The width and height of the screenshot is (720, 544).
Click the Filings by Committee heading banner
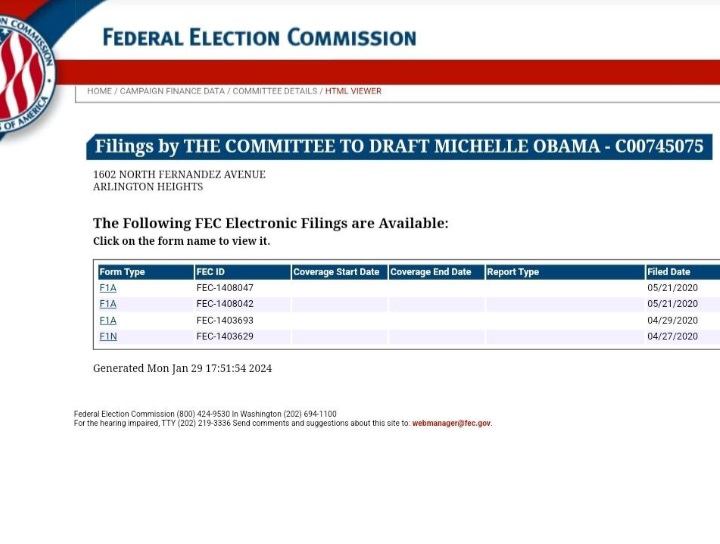click(399, 147)
